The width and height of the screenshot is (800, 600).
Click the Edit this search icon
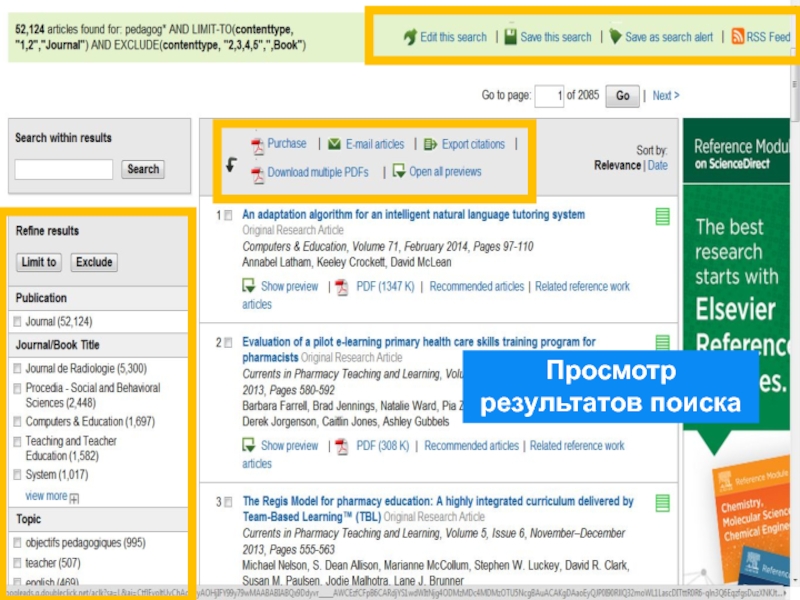[x=409, y=37]
